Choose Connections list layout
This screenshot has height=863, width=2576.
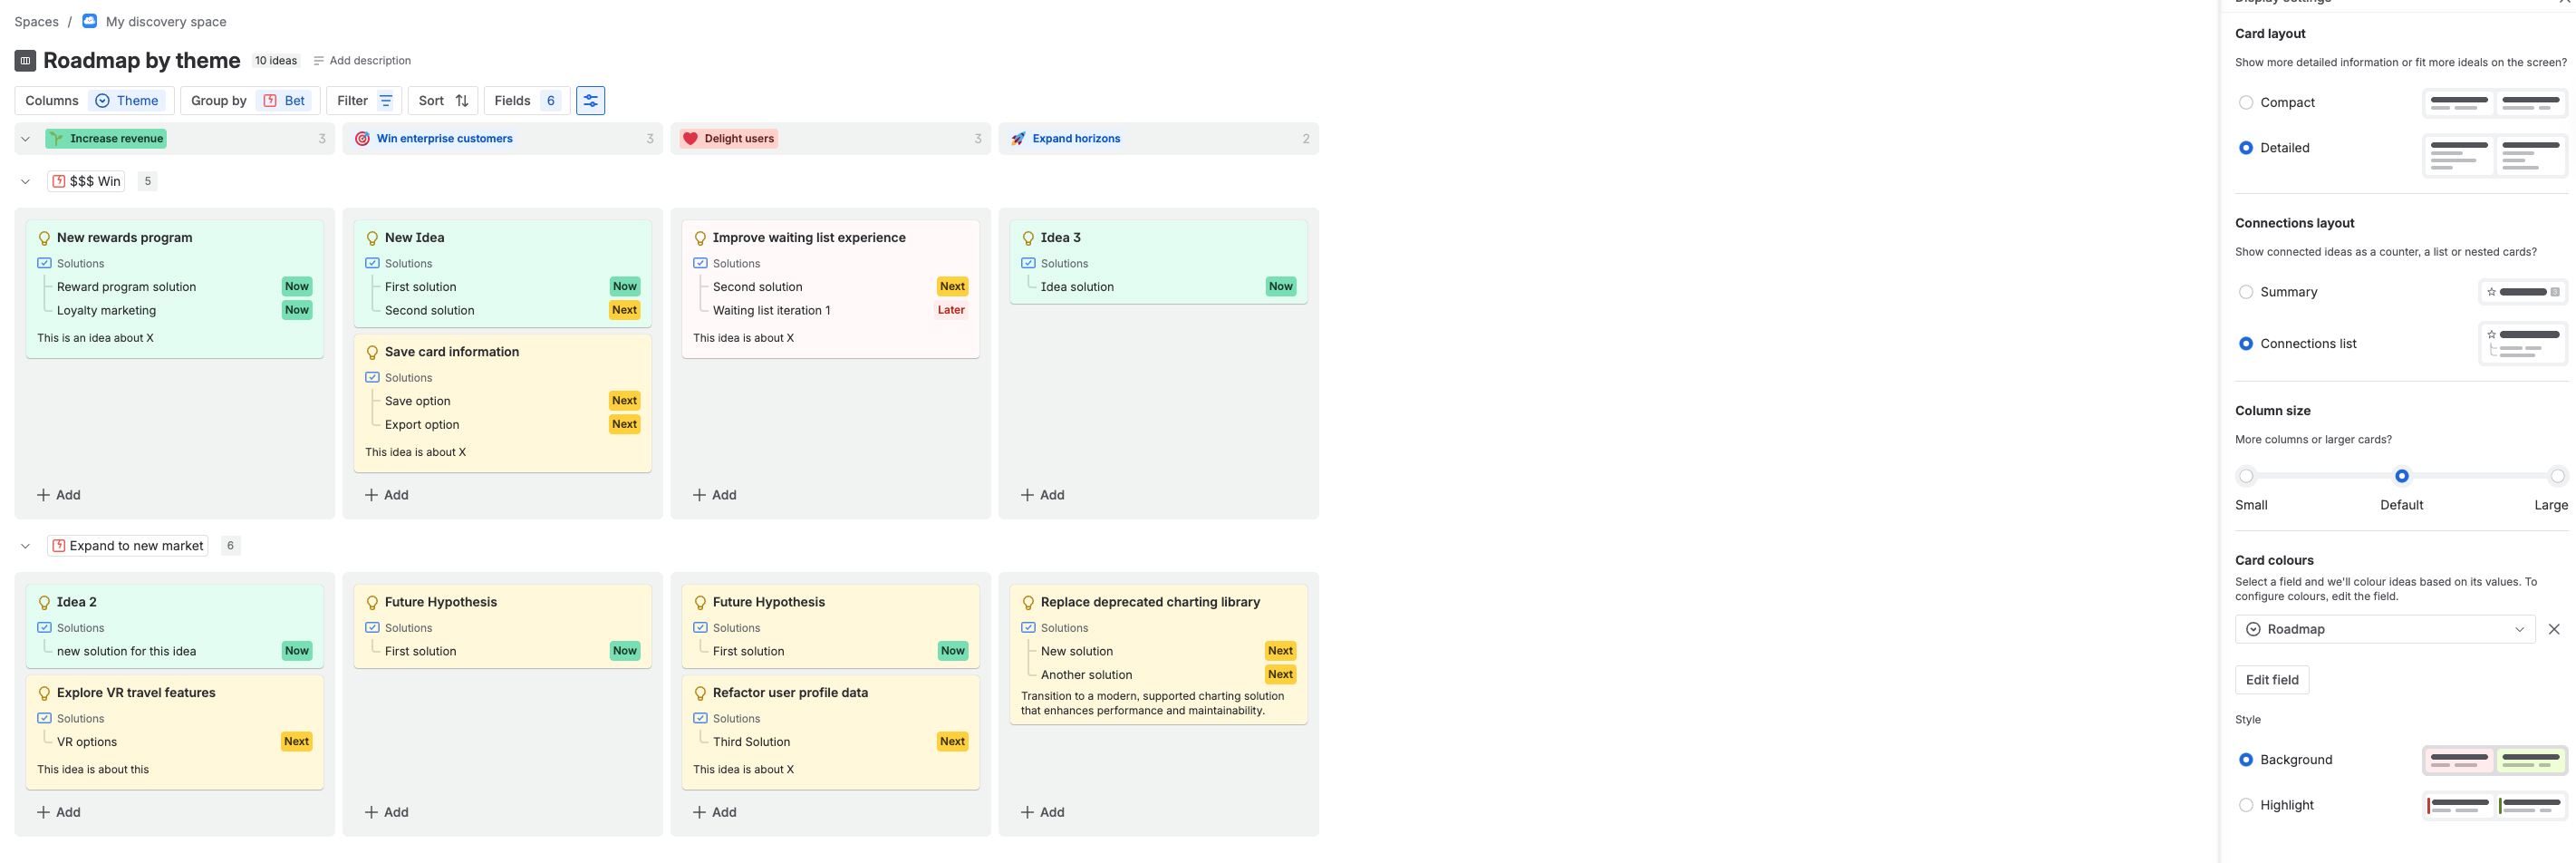tap(2246, 344)
